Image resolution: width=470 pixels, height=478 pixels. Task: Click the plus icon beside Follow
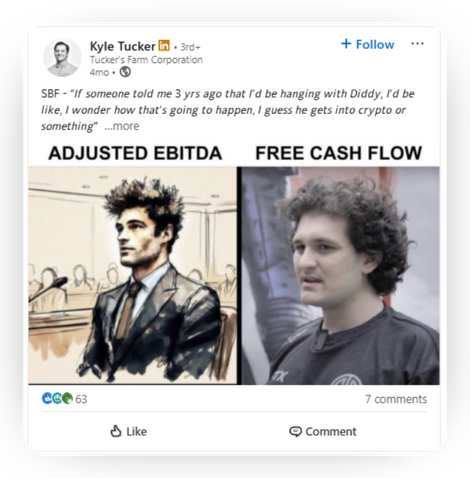346,43
